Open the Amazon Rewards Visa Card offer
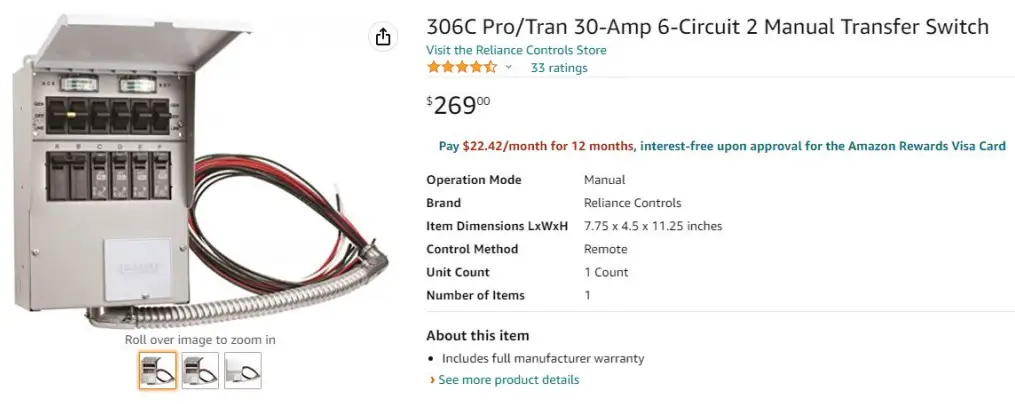Screen dimensions: 1015x404 pos(822,146)
